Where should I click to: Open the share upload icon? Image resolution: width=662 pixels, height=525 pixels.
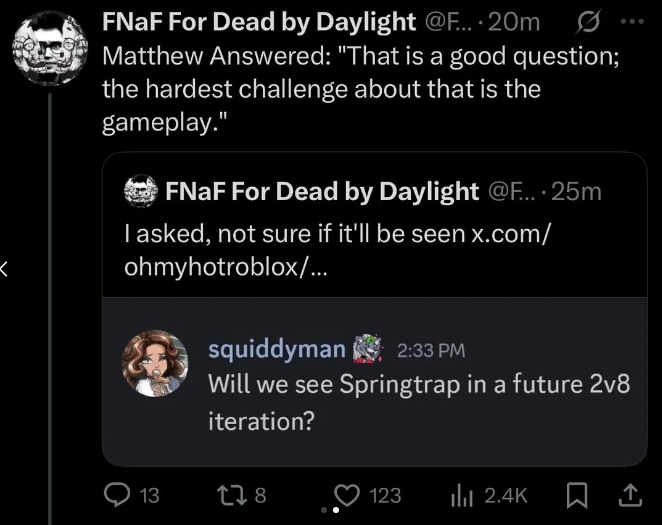coord(630,495)
